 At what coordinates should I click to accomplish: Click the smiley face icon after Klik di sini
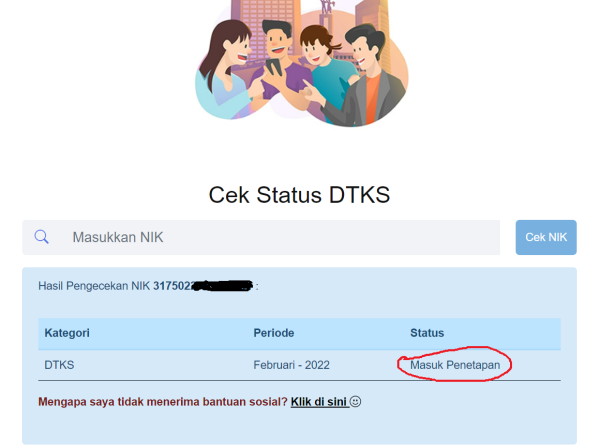pyautogui.click(x=355, y=401)
